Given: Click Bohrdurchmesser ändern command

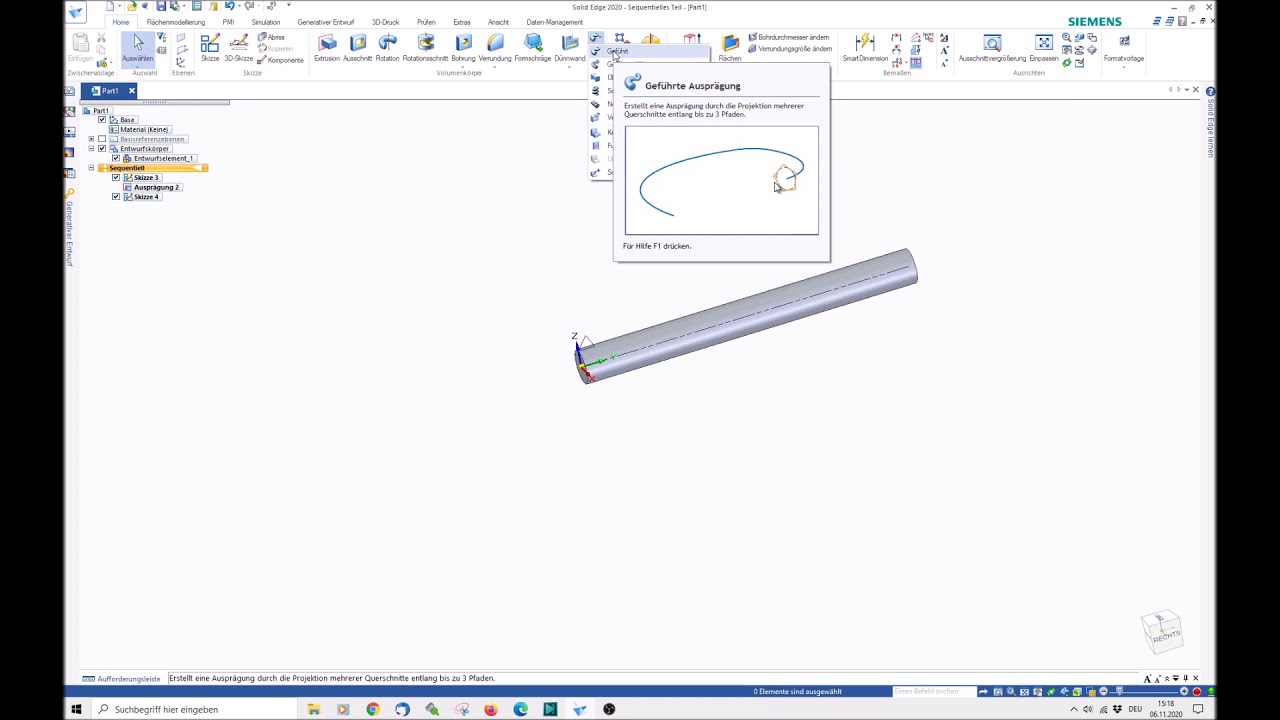Looking at the screenshot, I should 789,38.
